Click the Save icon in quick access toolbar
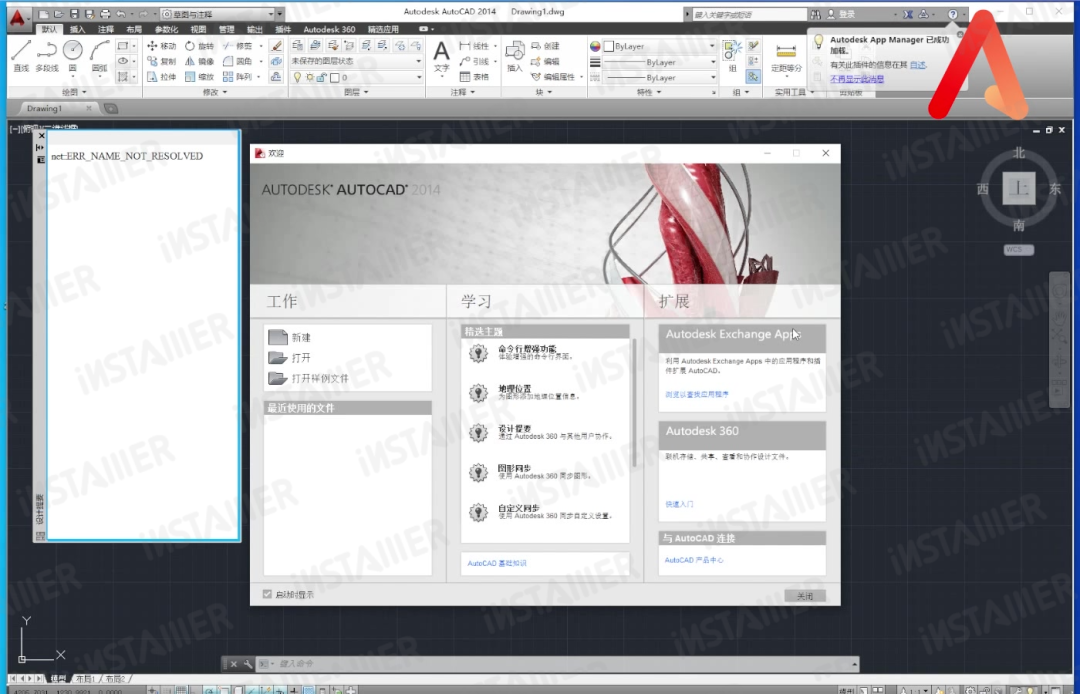Screen dimensions: 1080x694 (x=74, y=14)
